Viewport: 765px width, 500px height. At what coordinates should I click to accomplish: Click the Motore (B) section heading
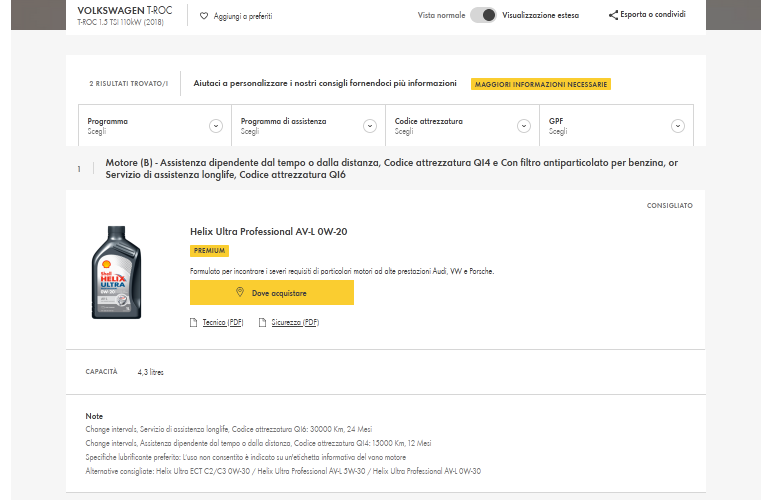[x=391, y=168]
